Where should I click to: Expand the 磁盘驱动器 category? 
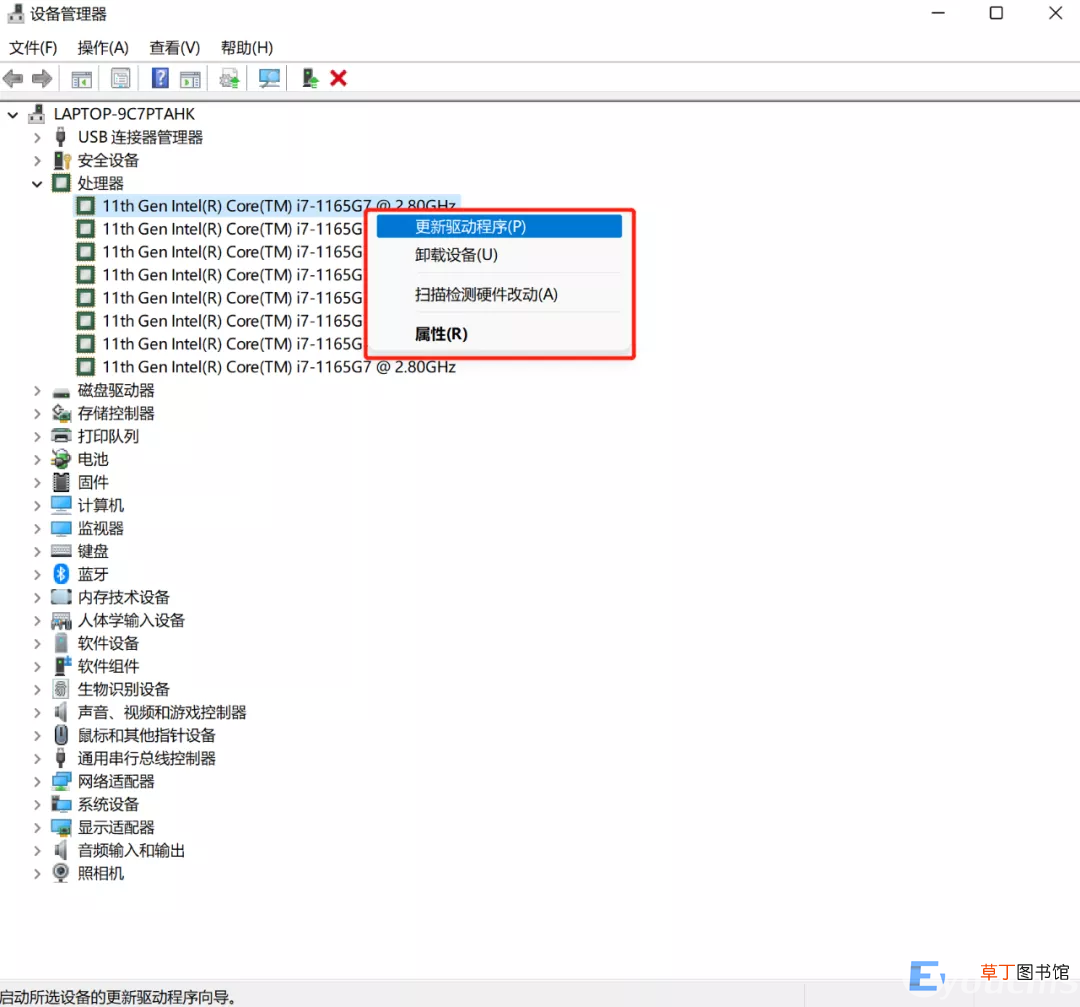37,391
